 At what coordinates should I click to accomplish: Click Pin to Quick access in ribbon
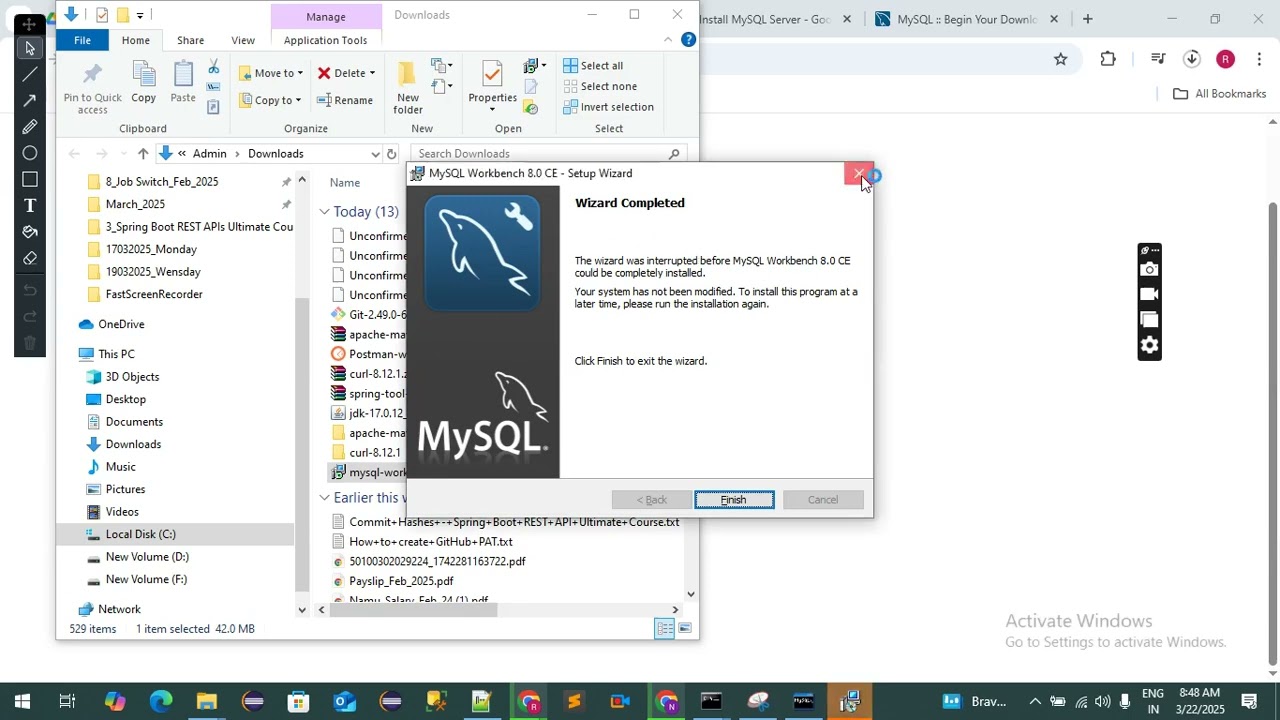pos(93,88)
